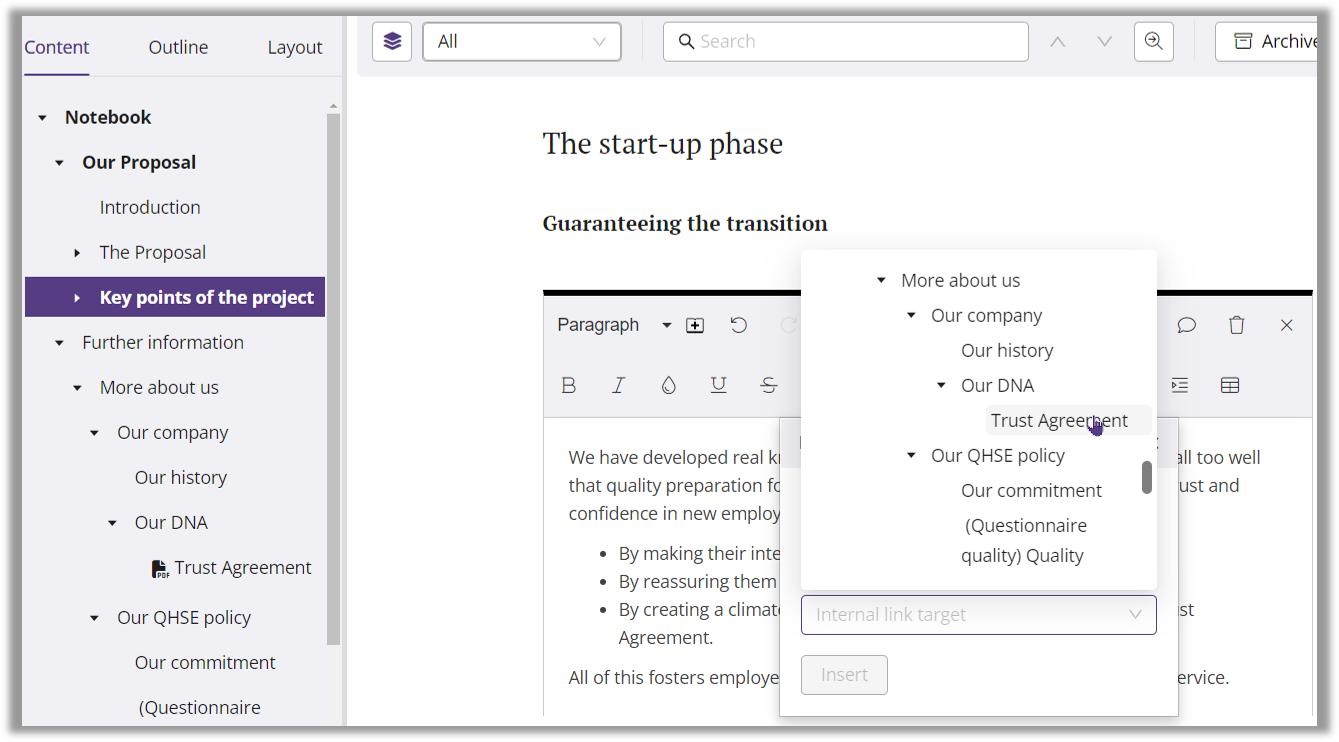Expand The Proposal tree node

[77, 253]
